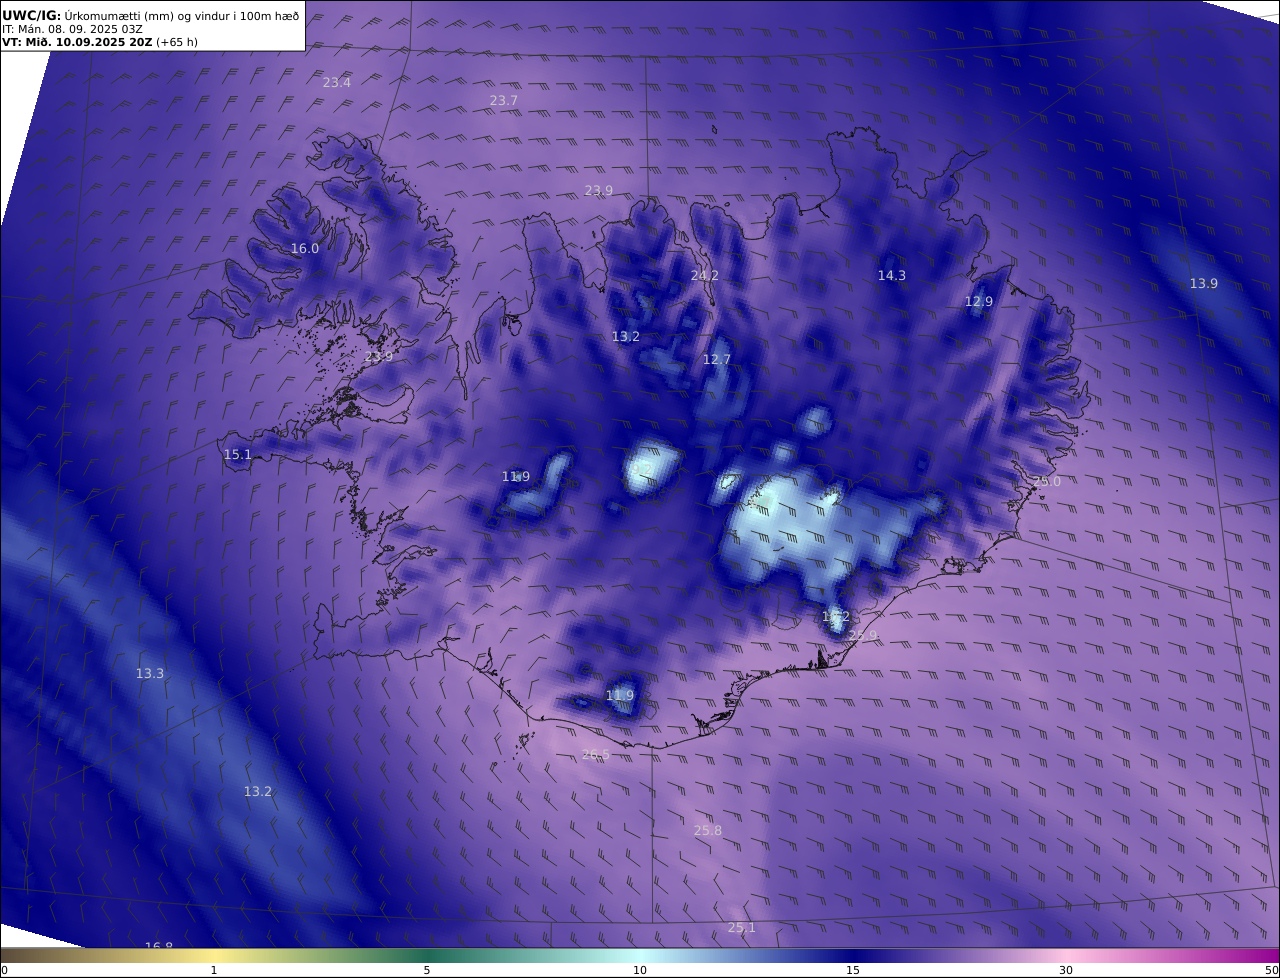Click the 50 tick on the colour scale
Screen dimensions: 1280x978
pyautogui.click(x=1272, y=971)
